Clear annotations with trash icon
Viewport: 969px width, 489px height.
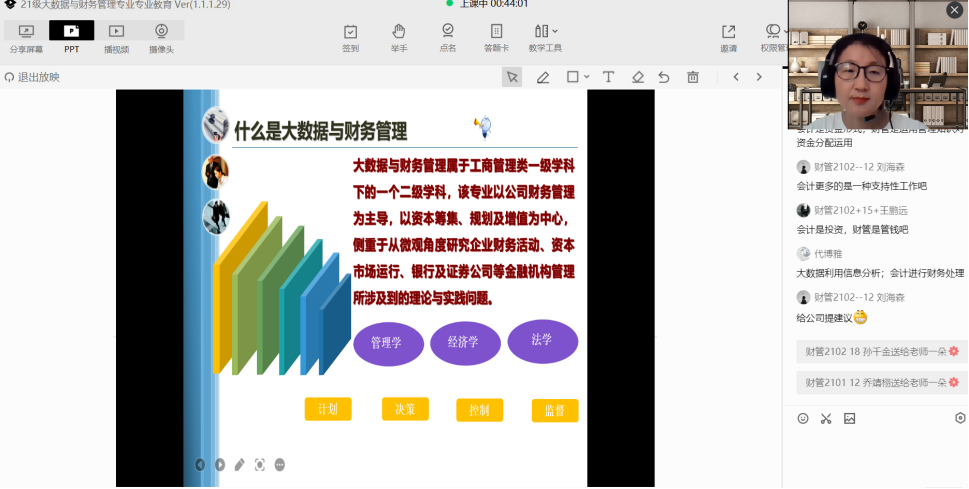pos(693,77)
